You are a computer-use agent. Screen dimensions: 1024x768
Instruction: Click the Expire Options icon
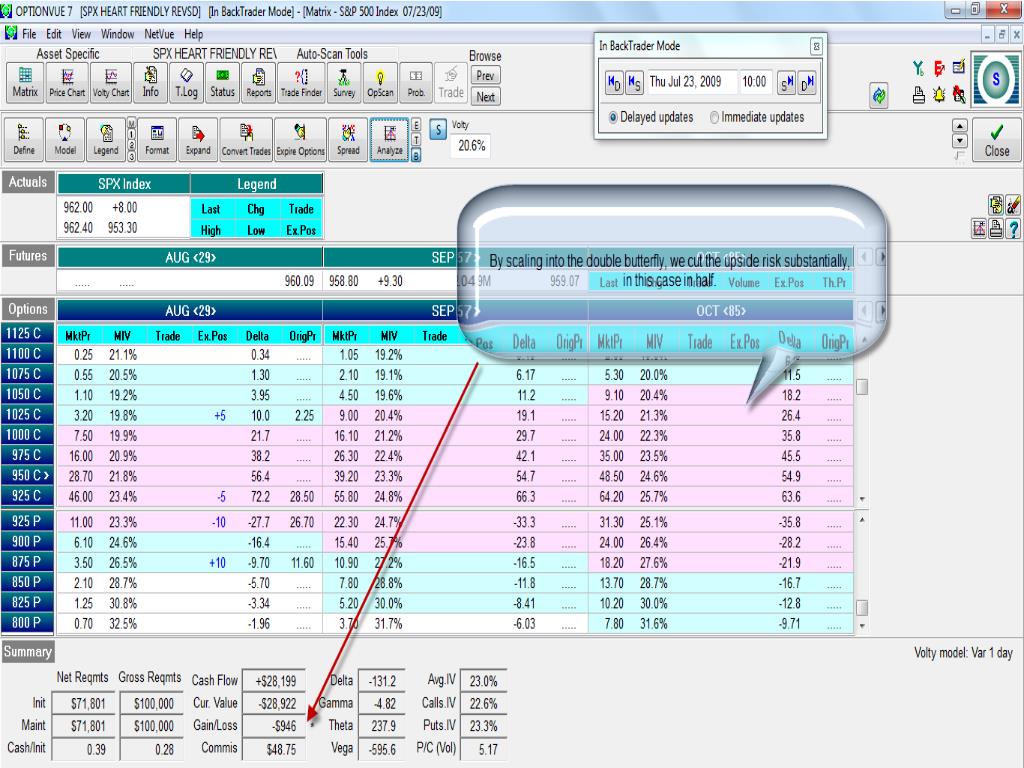300,138
